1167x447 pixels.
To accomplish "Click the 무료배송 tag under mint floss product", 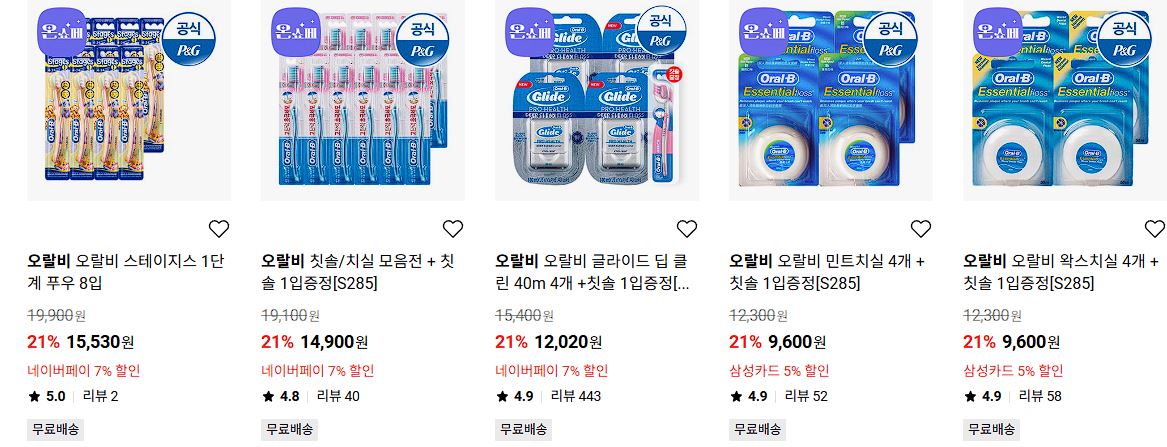I will tap(757, 429).
